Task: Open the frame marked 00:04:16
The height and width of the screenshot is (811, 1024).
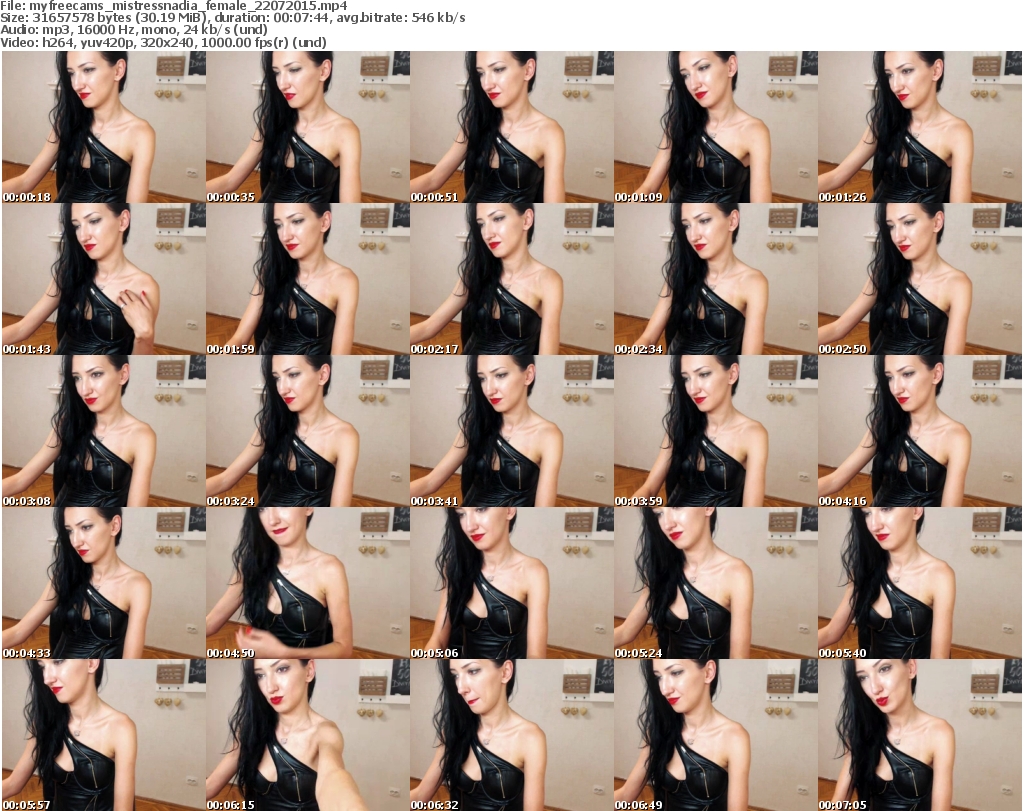Action: (920, 431)
